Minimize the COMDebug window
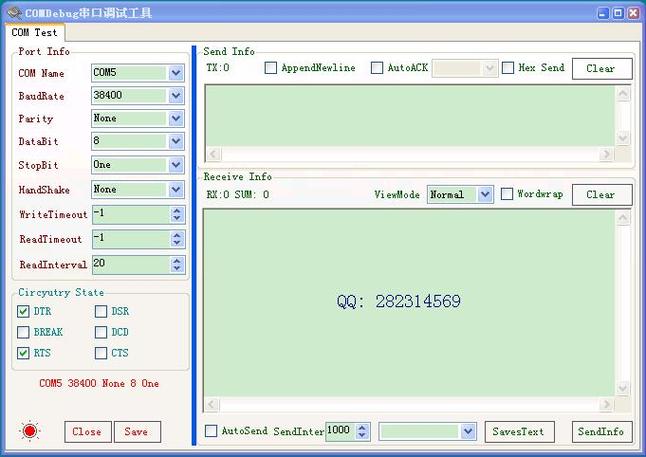646x457 pixels. (x=603, y=13)
